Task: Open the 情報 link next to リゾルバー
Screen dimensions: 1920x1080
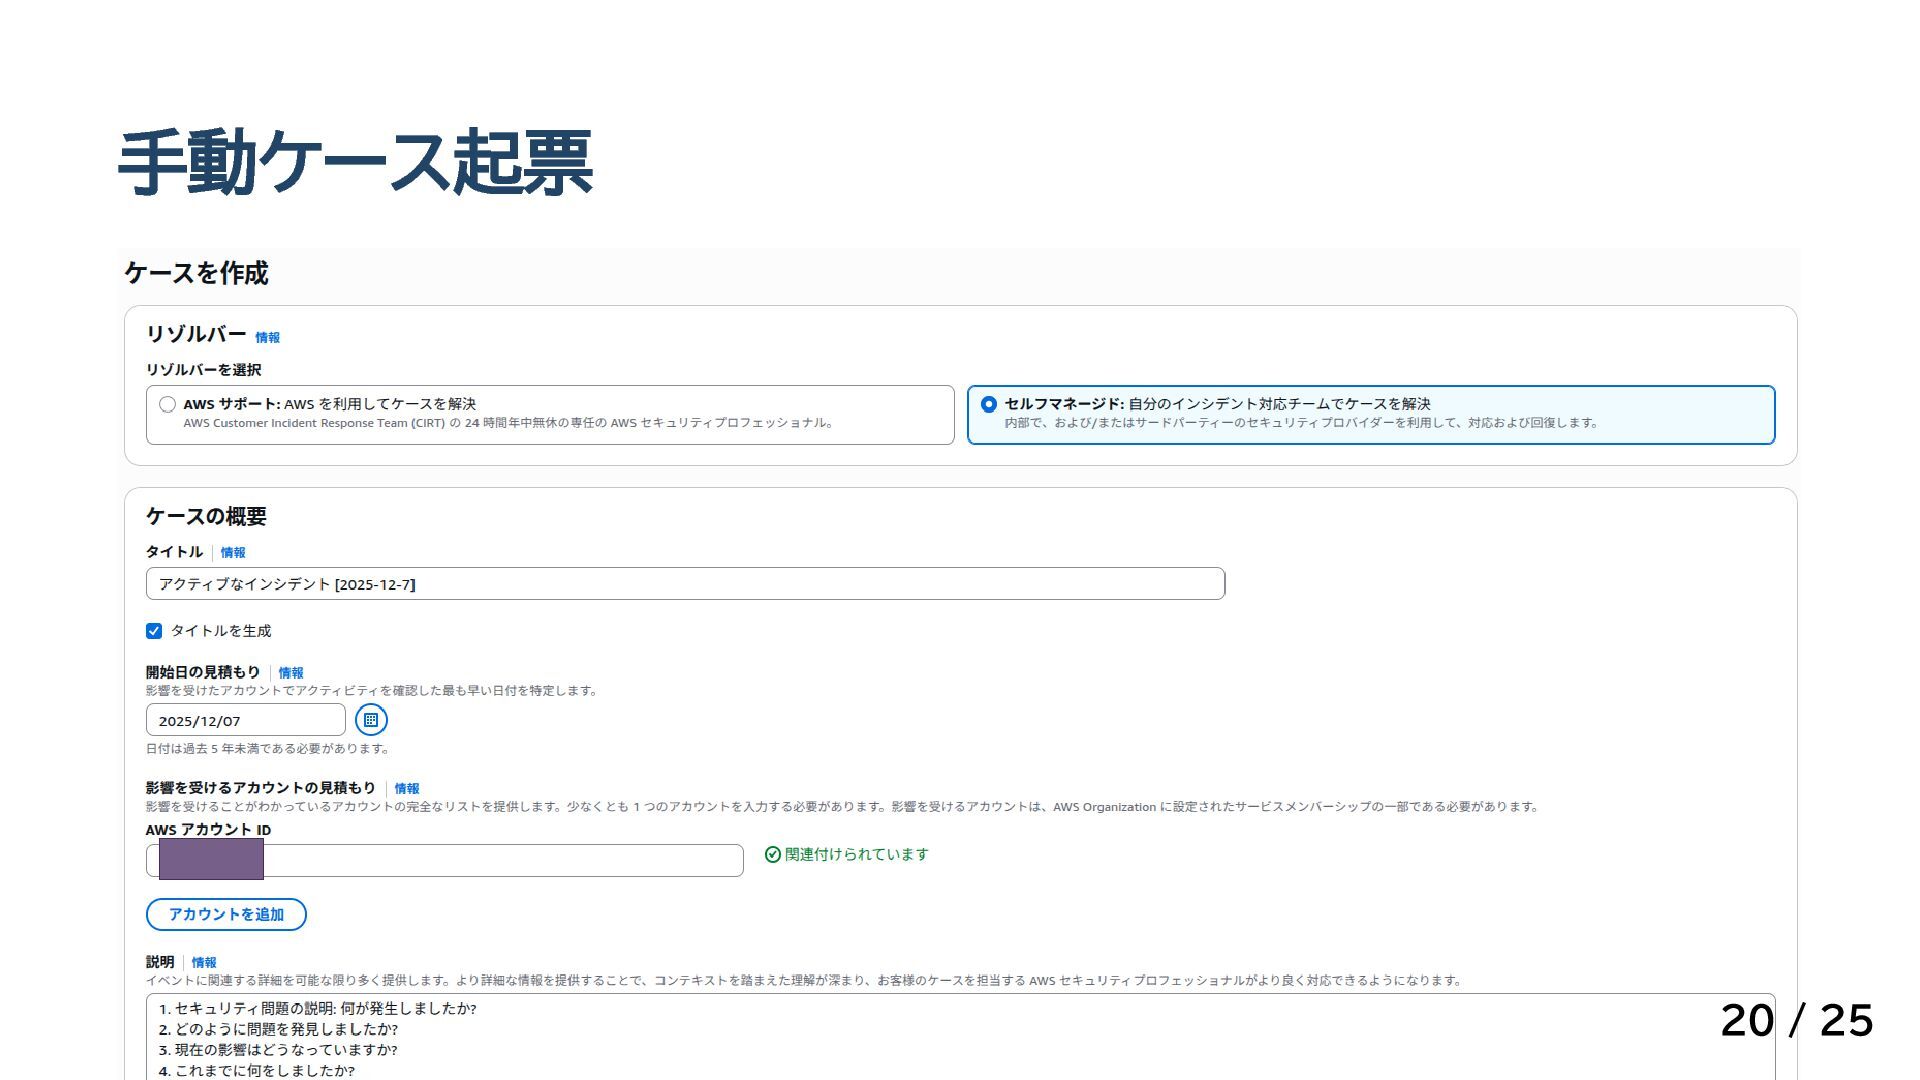Action: 267,338
